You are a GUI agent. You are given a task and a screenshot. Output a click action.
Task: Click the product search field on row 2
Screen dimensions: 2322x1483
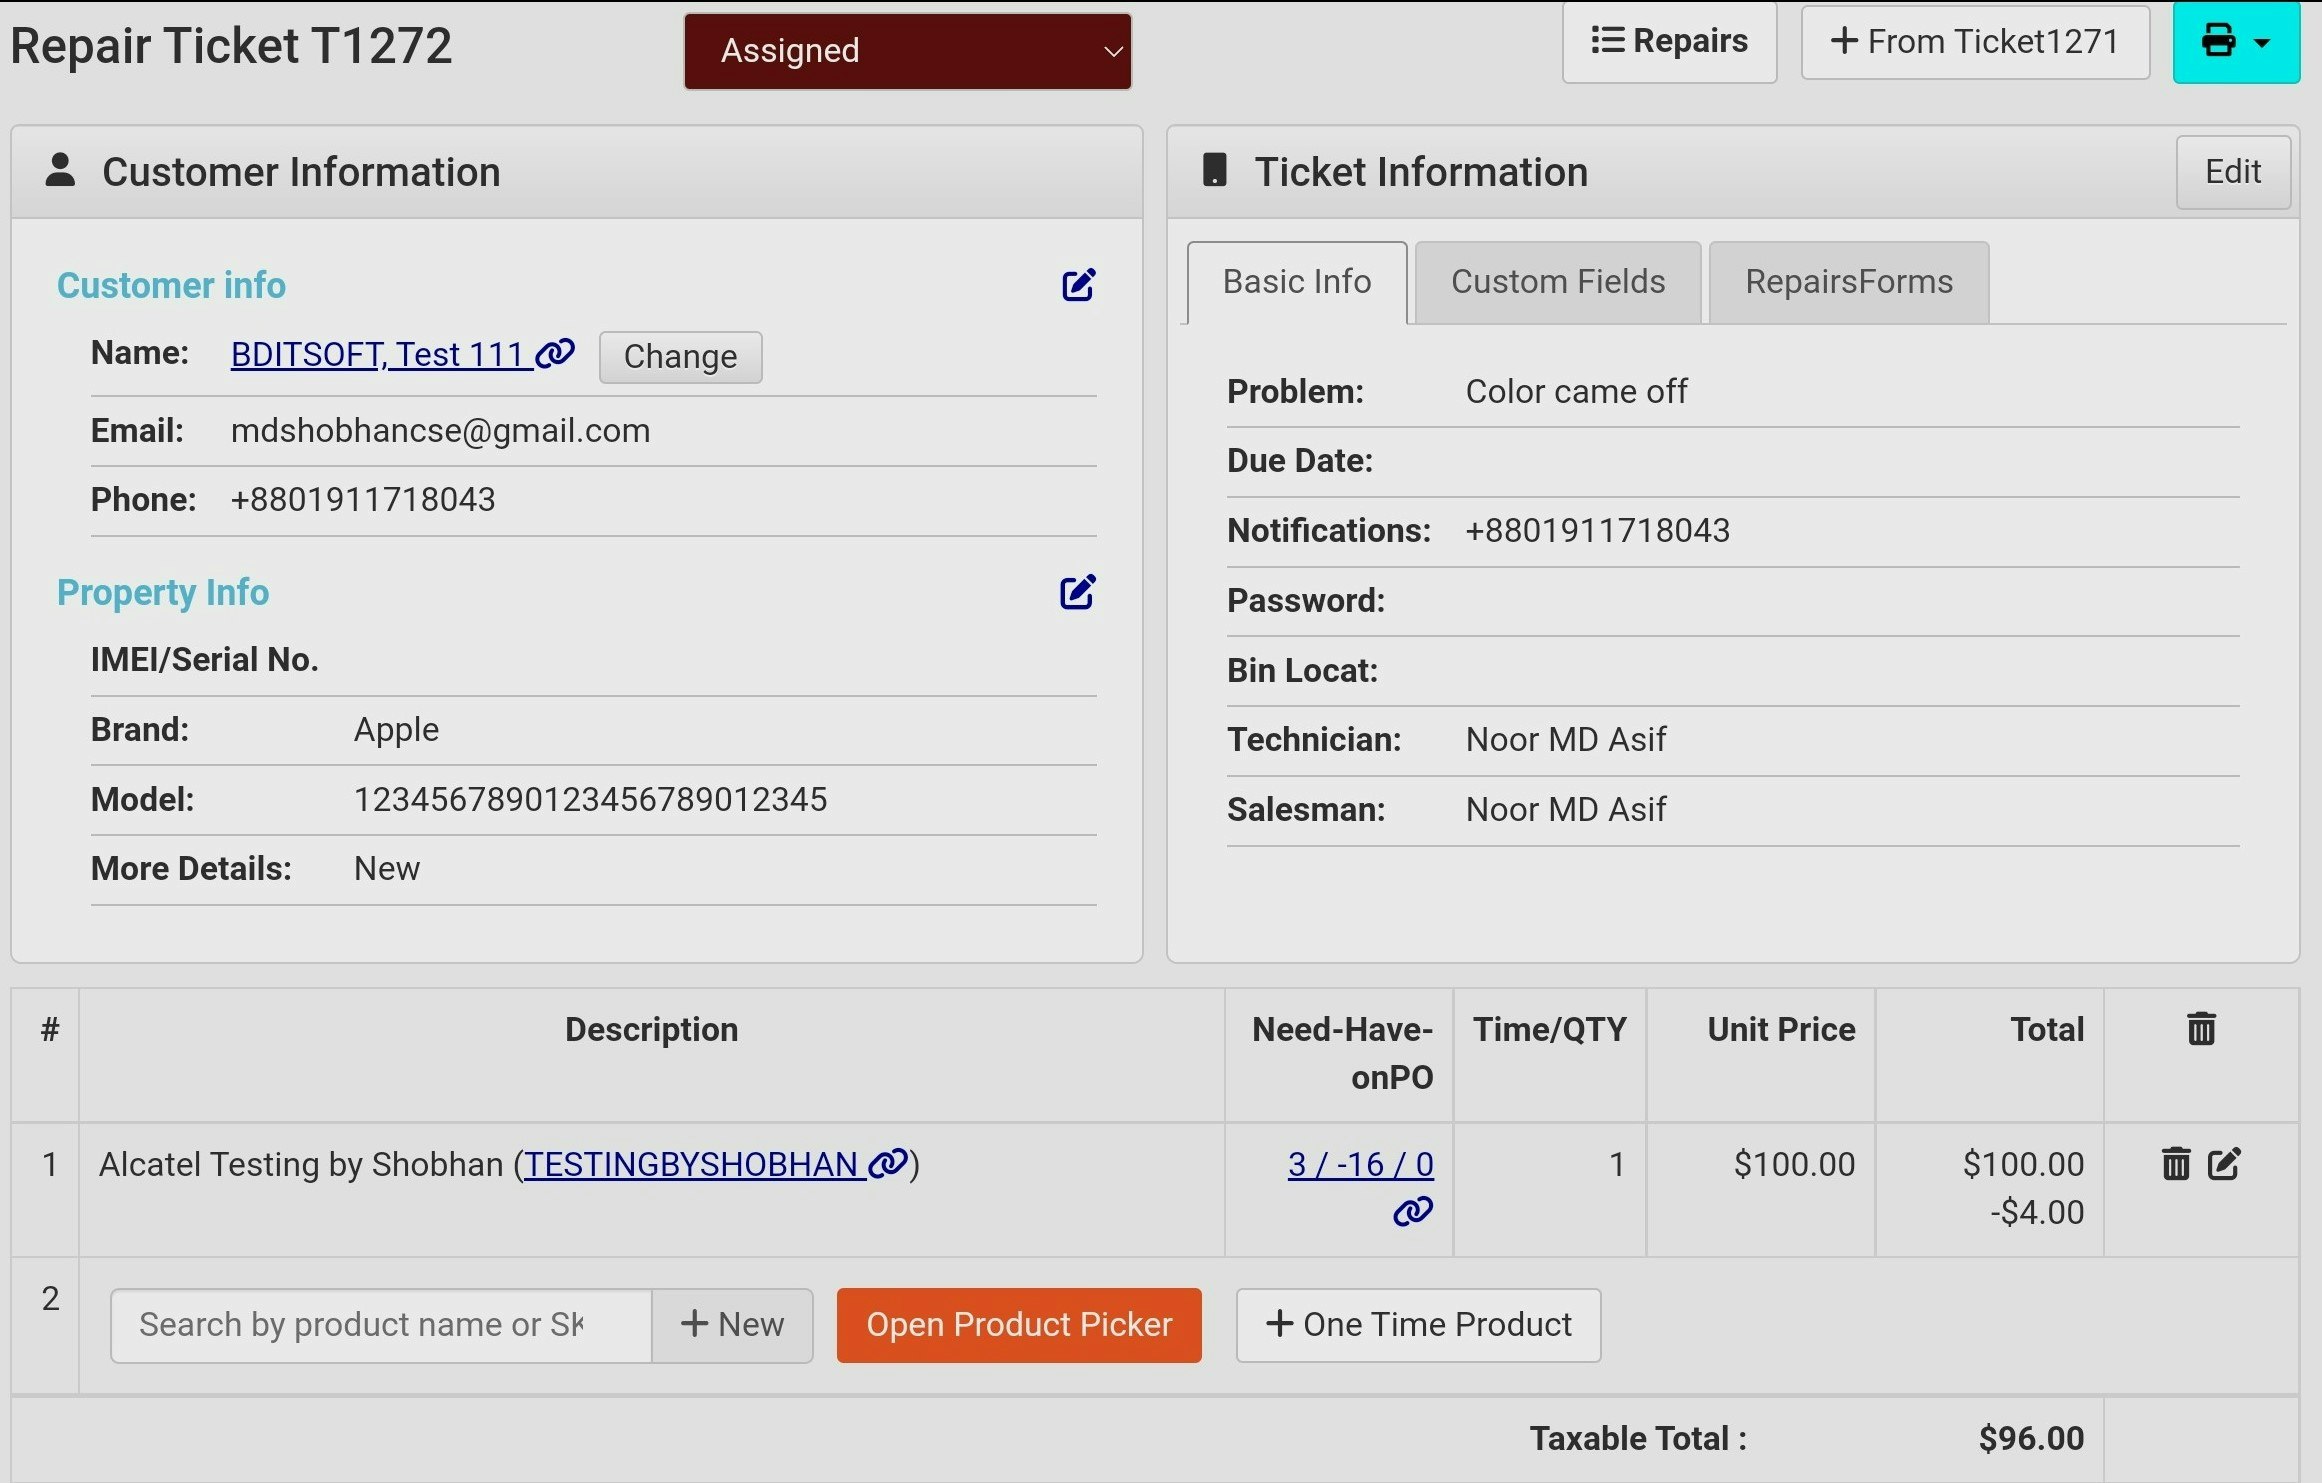click(380, 1325)
